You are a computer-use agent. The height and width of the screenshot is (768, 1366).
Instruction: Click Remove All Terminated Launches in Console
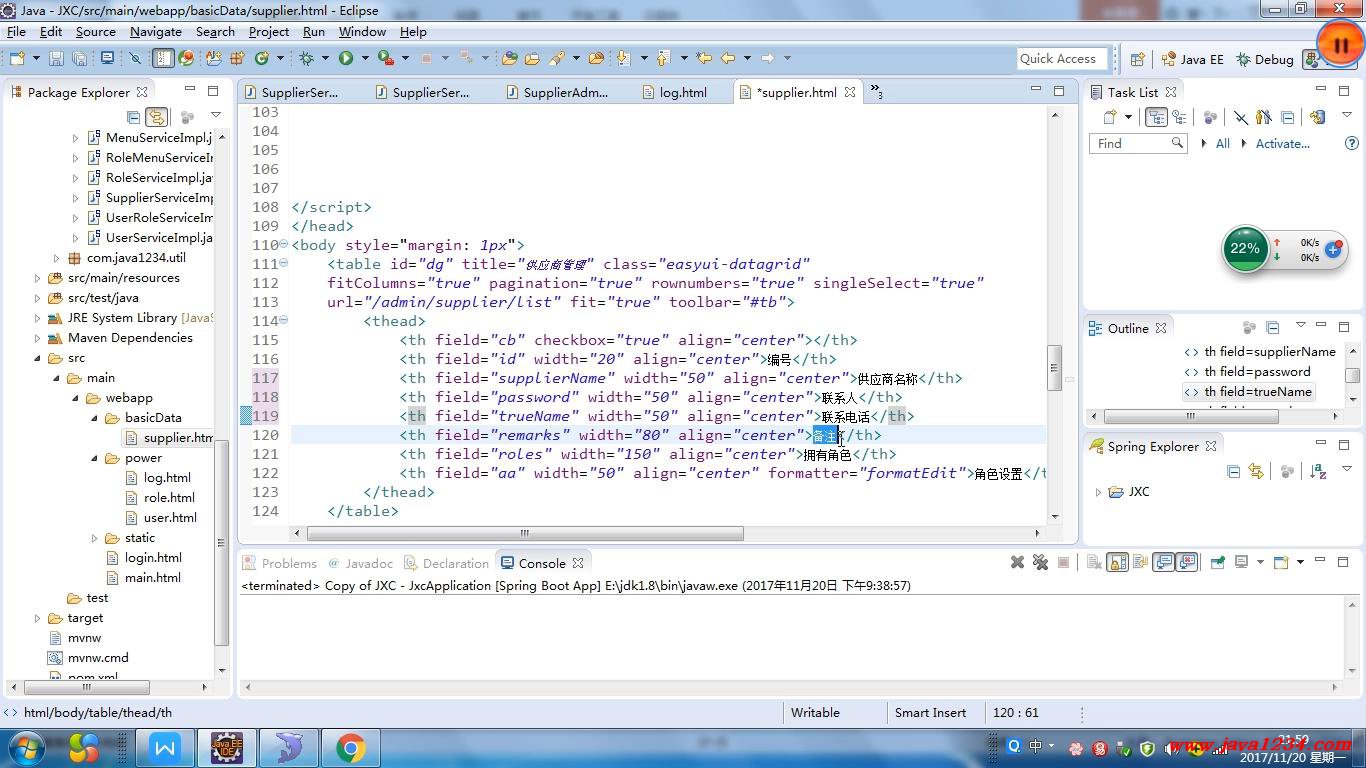click(1040, 562)
